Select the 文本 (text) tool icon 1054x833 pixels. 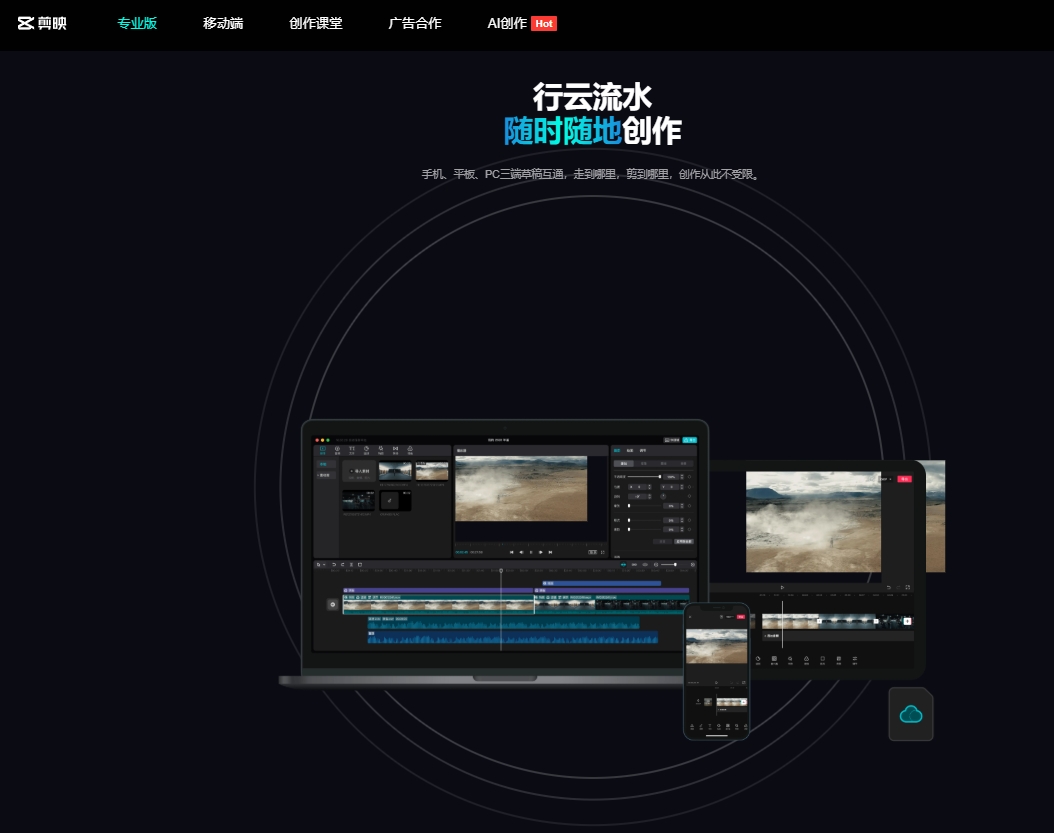tap(352, 450)
